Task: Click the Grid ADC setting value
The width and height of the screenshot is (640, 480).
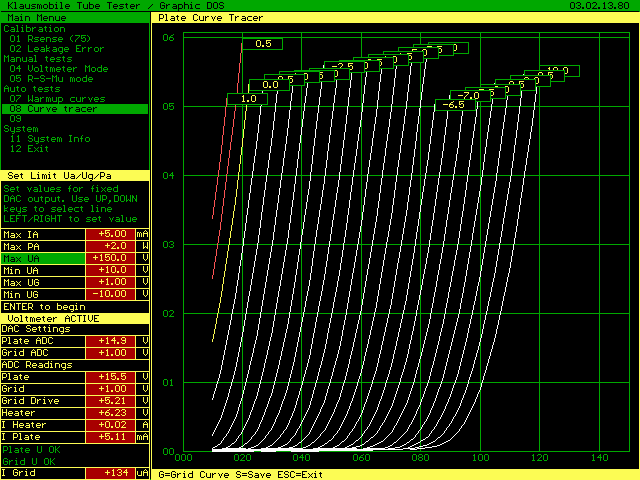Action: click(111, 352)
